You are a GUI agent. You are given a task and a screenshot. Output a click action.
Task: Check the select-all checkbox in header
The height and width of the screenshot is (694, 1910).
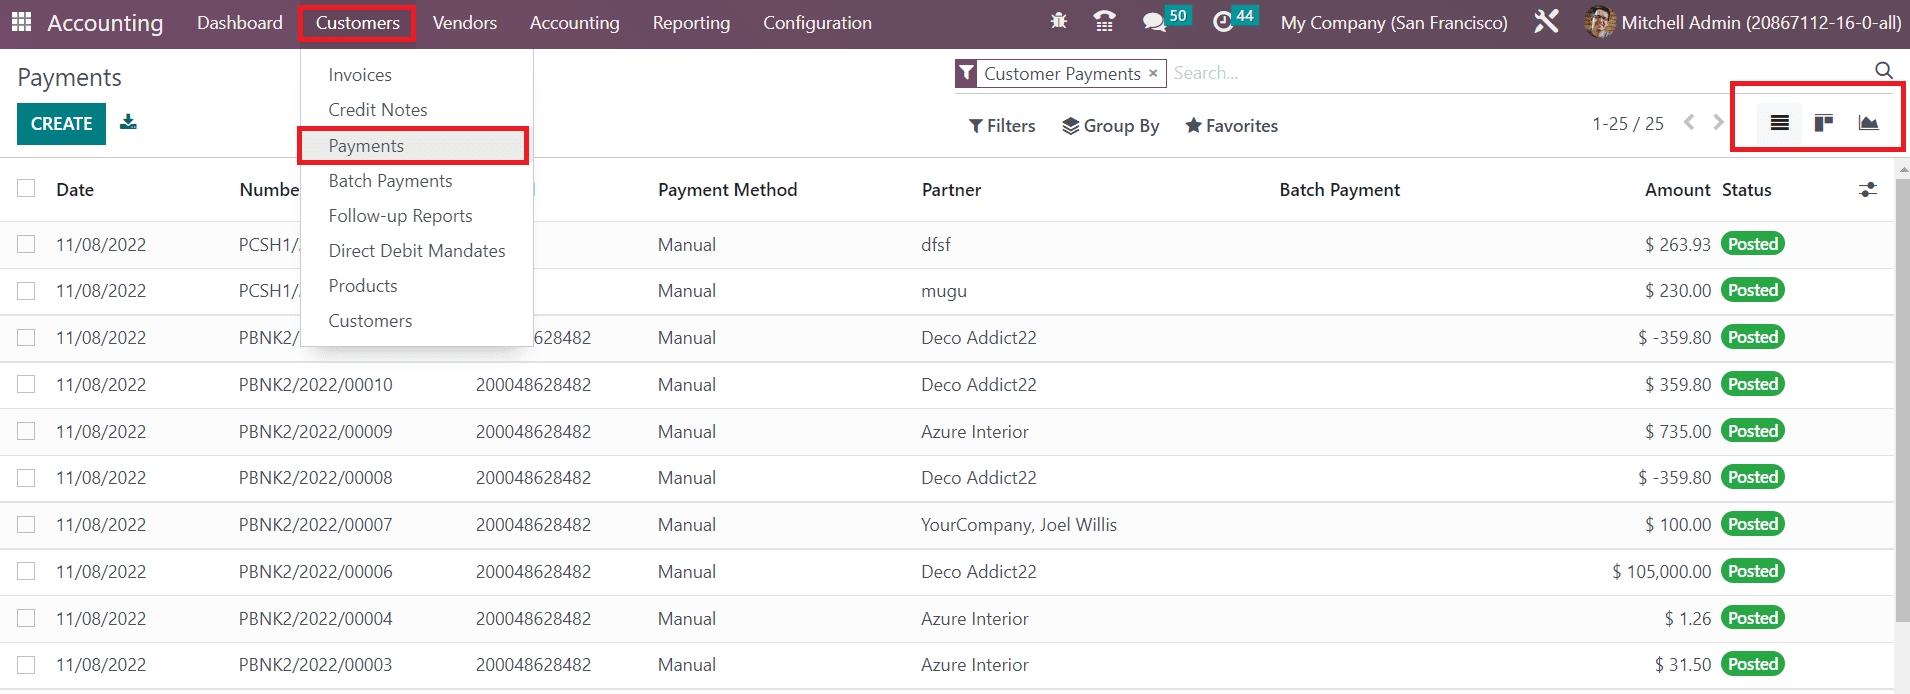pos(26,189)
